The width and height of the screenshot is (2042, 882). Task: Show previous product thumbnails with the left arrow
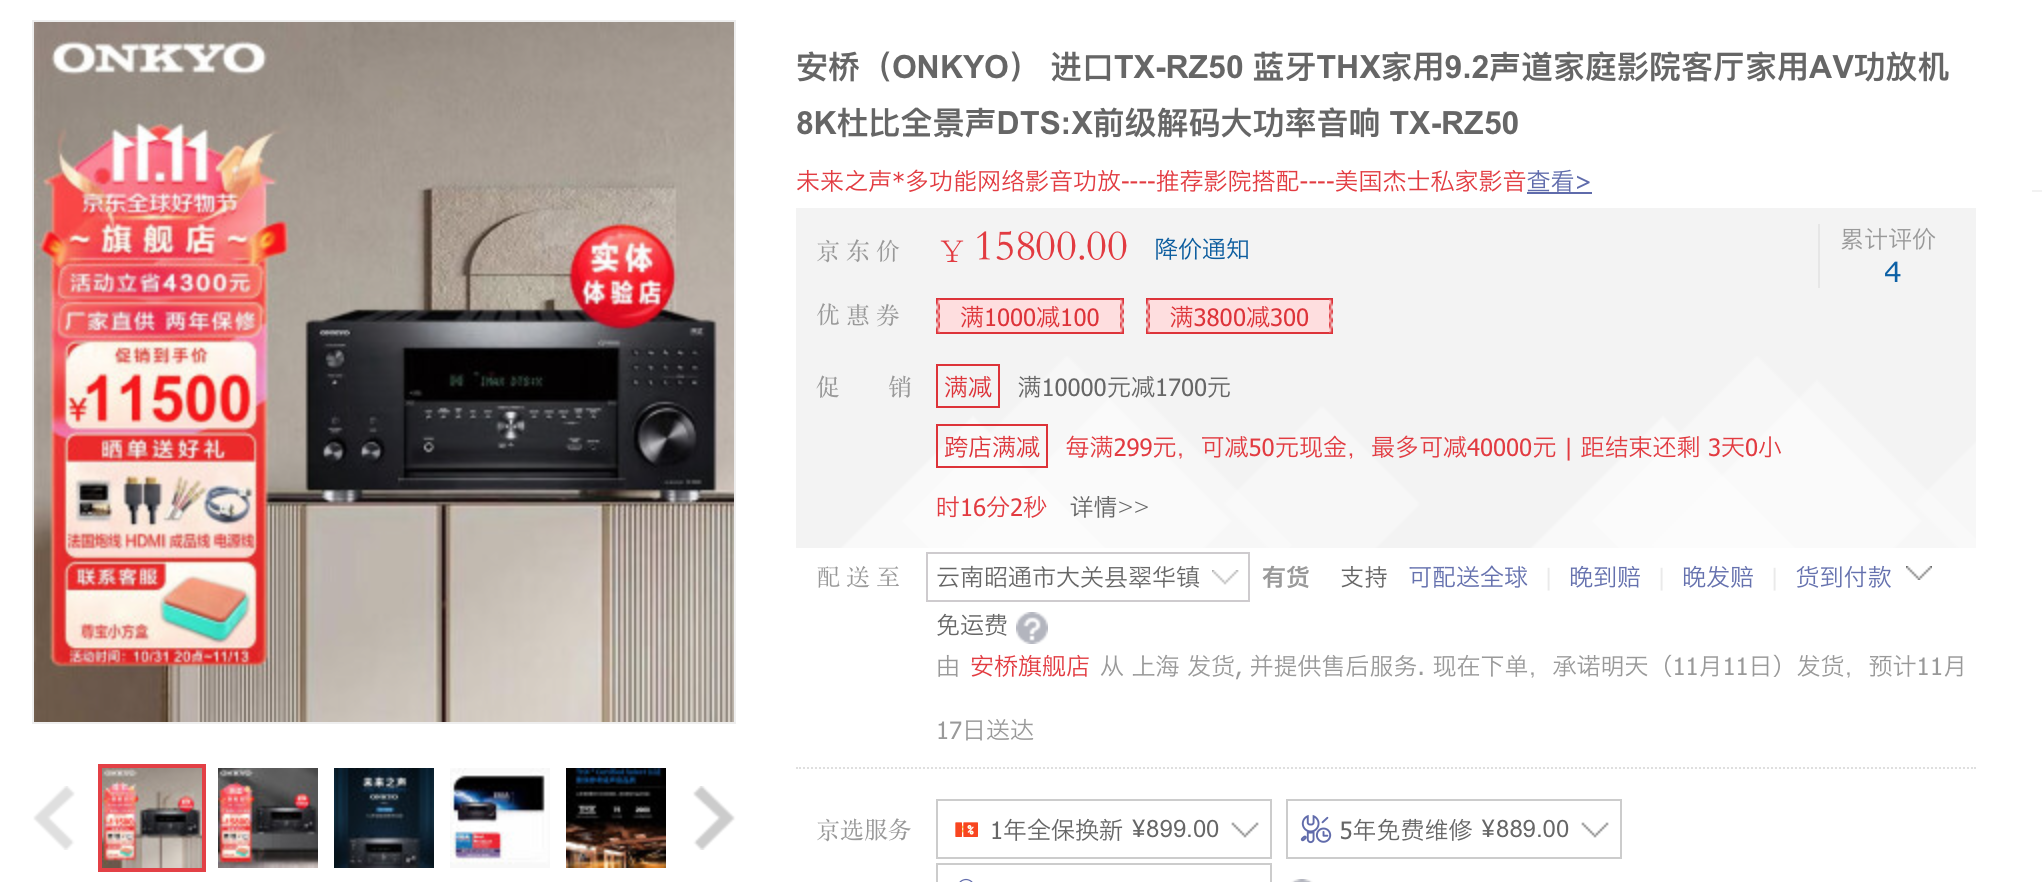click(x=55, y=818)
